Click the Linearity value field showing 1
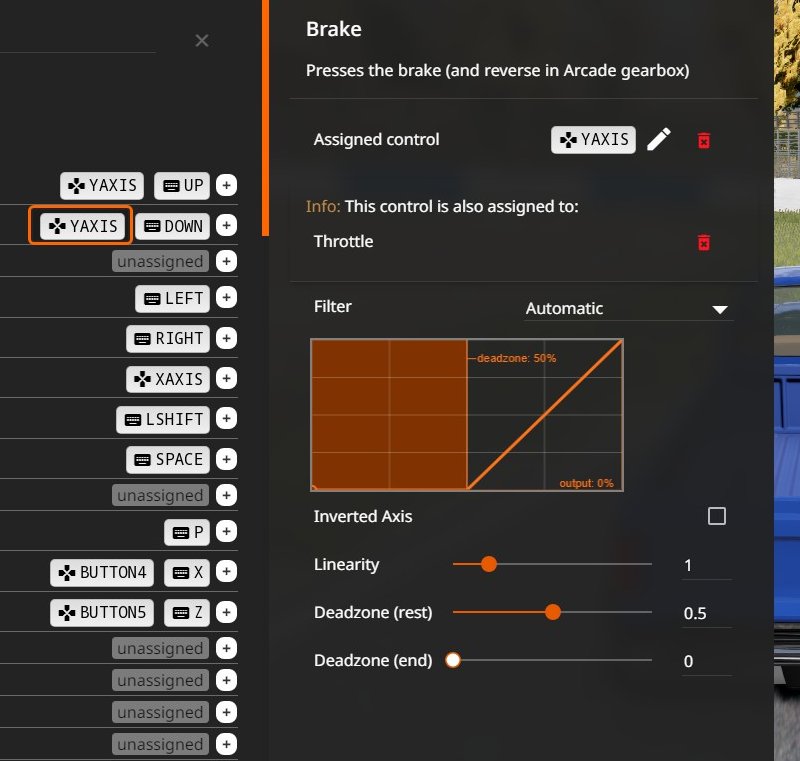Viewport: 800px width, 761px height. click(x=707, y=565)
